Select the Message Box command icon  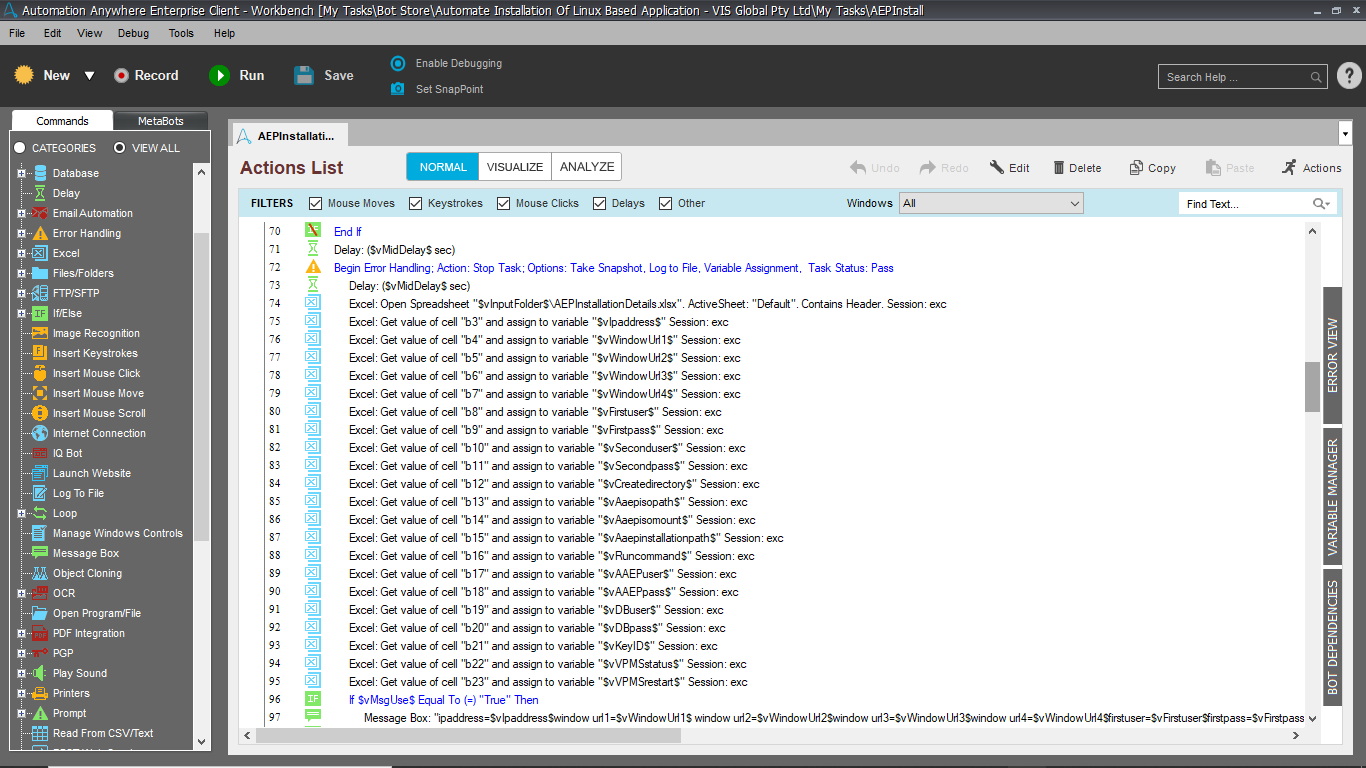(x=40, y=553)
